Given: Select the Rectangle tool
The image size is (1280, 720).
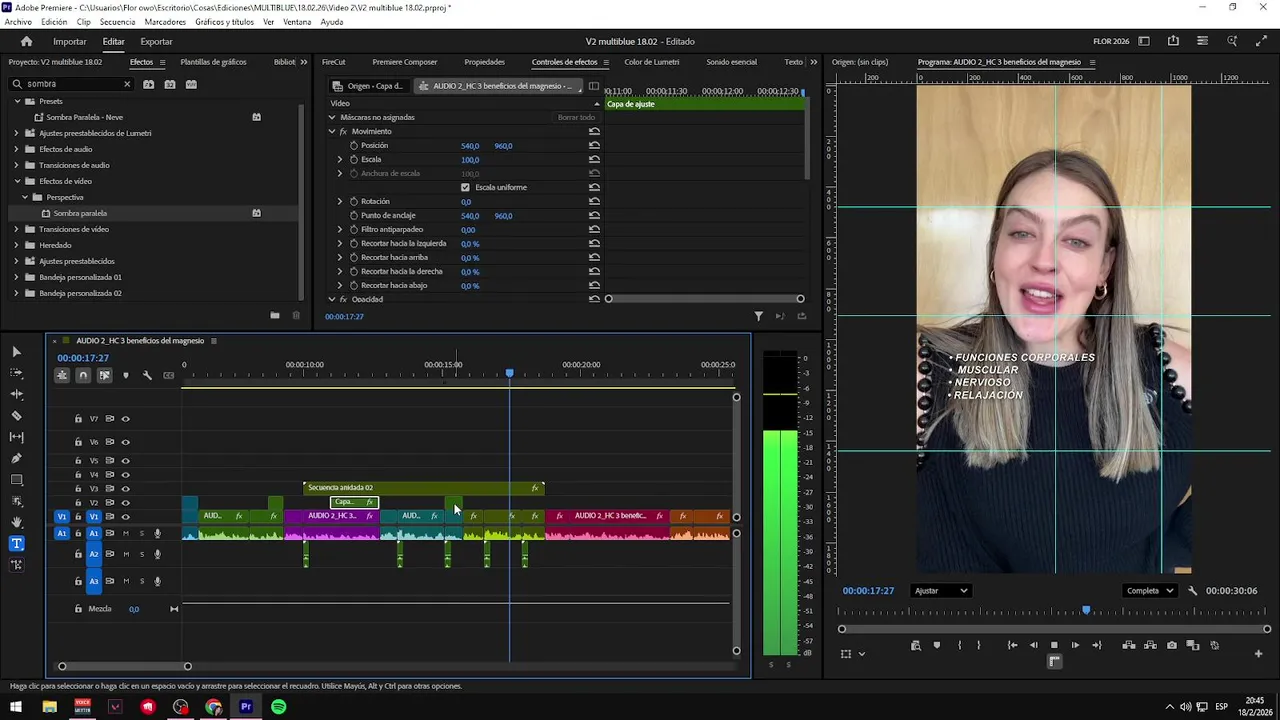Looking at the screenshot, I should click(x=16, y=480).
